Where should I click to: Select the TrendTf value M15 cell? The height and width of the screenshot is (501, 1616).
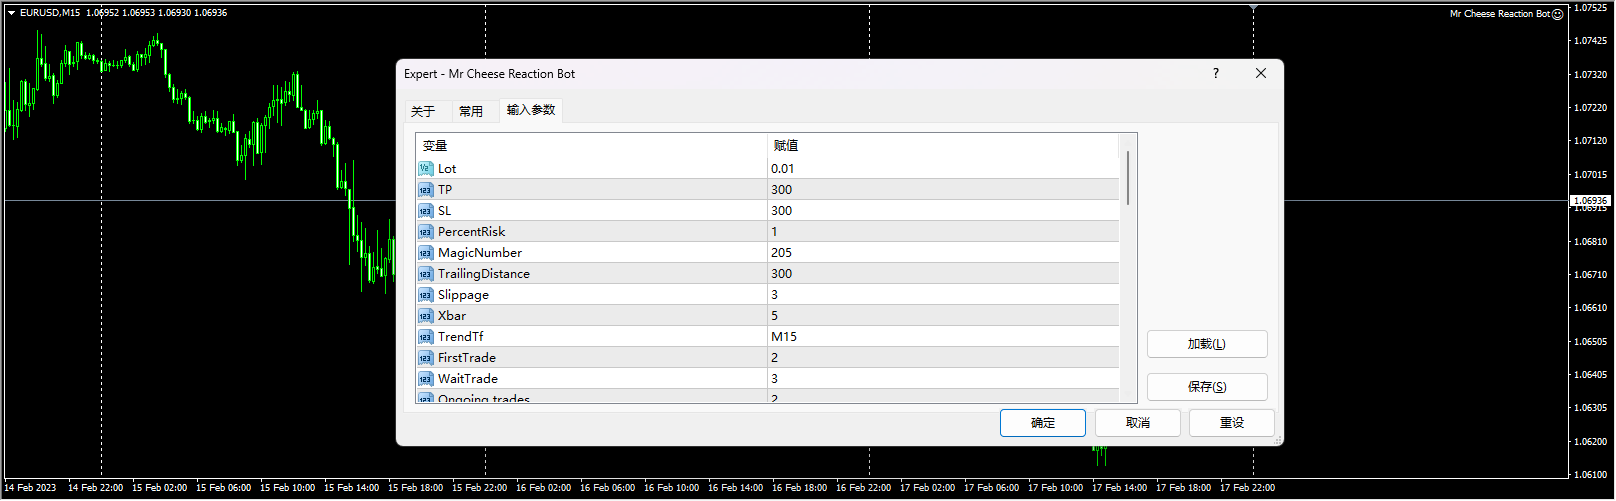(x=943, y=337)
